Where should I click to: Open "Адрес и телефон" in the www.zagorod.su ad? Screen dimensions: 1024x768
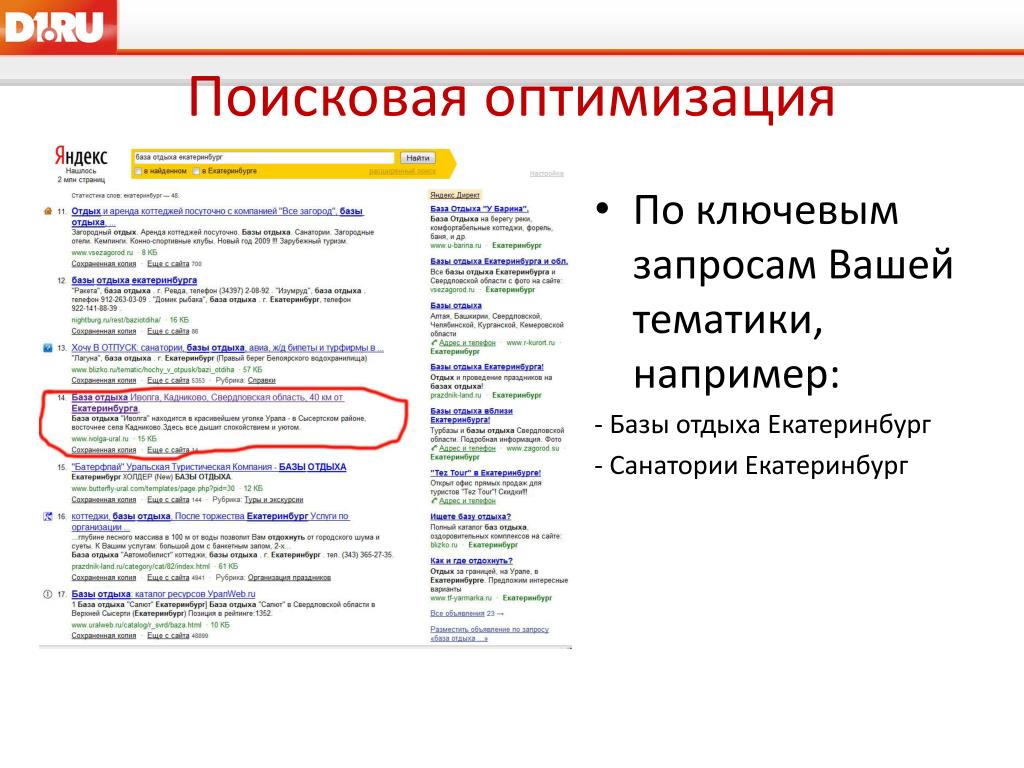(467, 449)
